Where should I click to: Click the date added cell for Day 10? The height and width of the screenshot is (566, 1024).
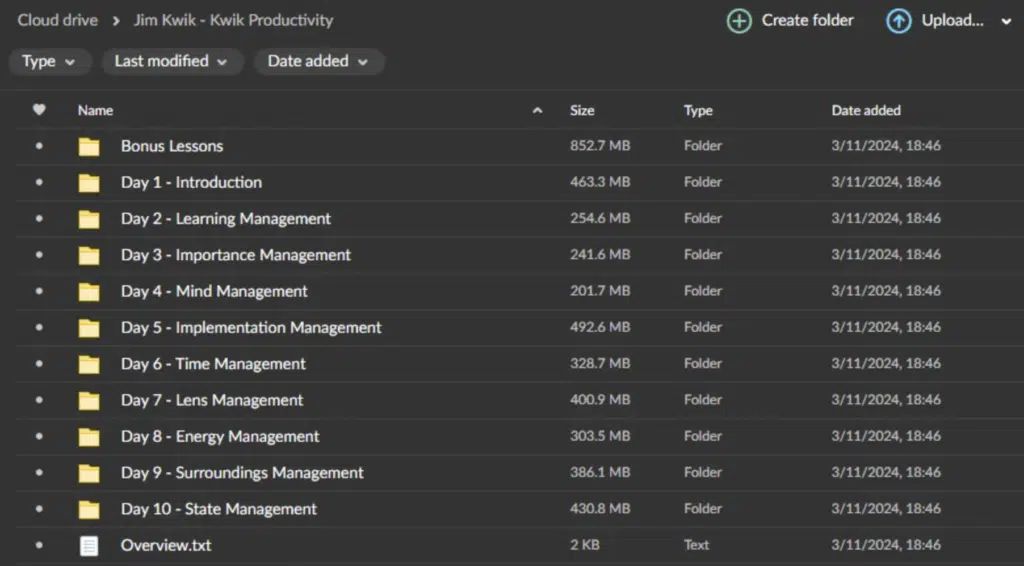click(886, 508)
